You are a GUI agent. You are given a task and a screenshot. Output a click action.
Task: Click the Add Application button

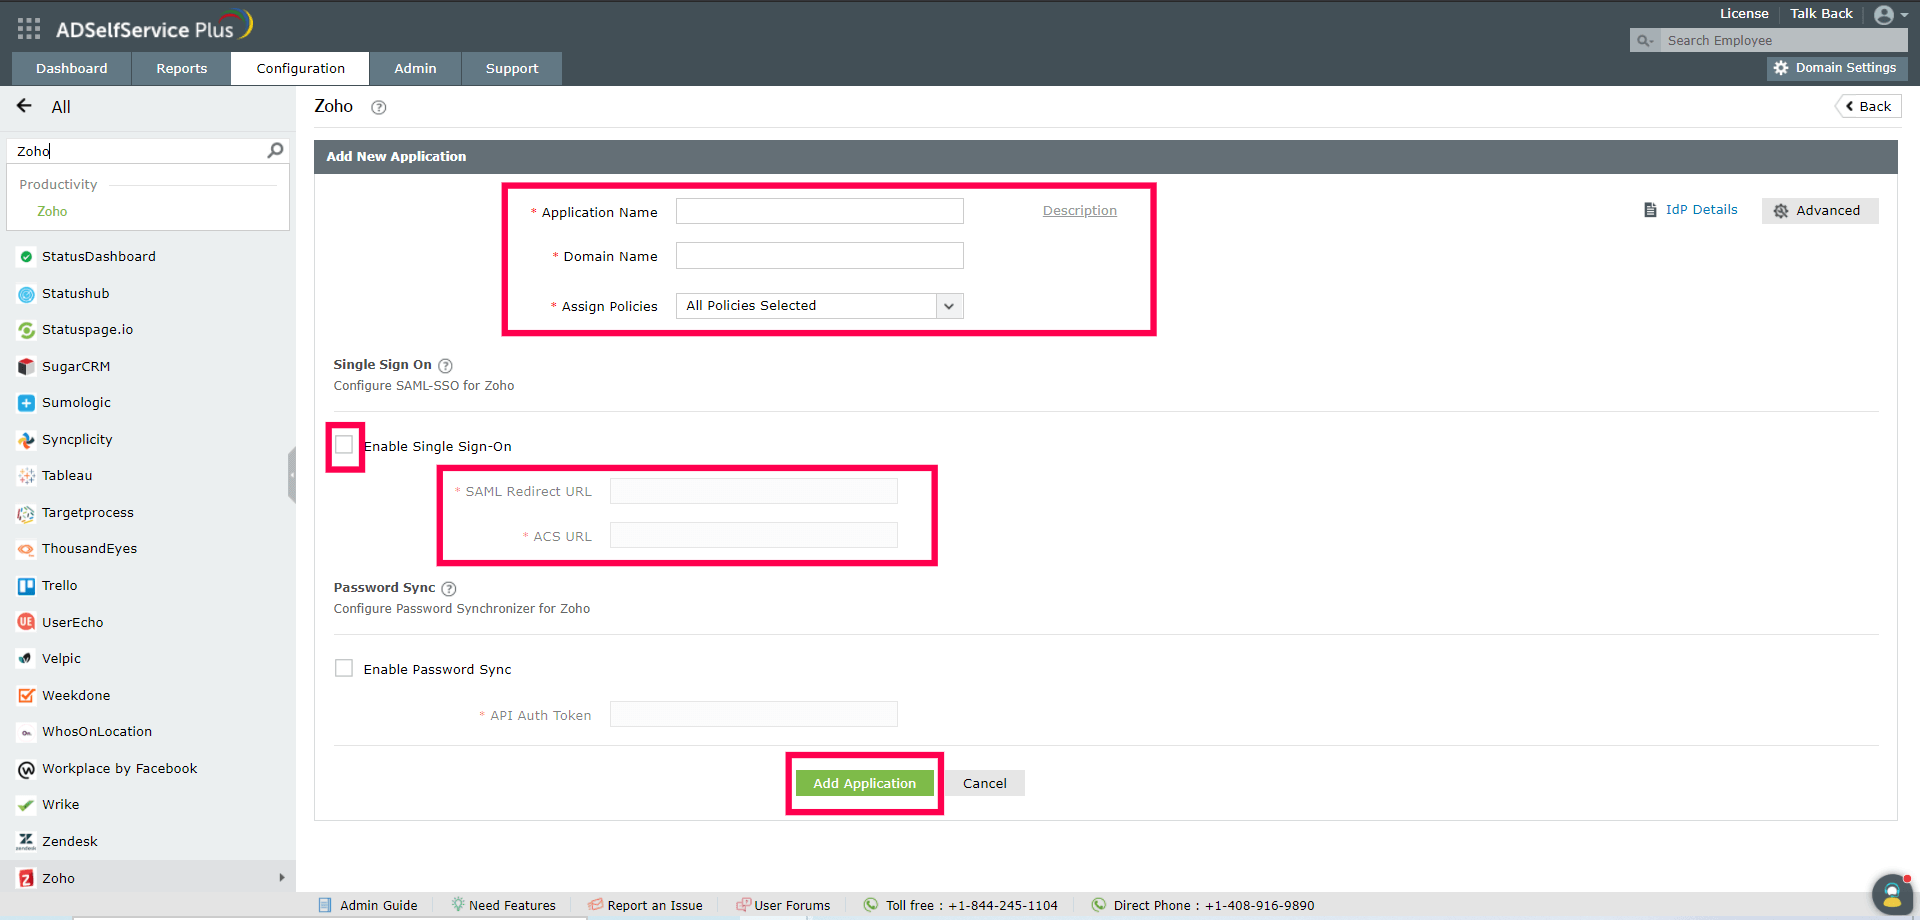865,783
